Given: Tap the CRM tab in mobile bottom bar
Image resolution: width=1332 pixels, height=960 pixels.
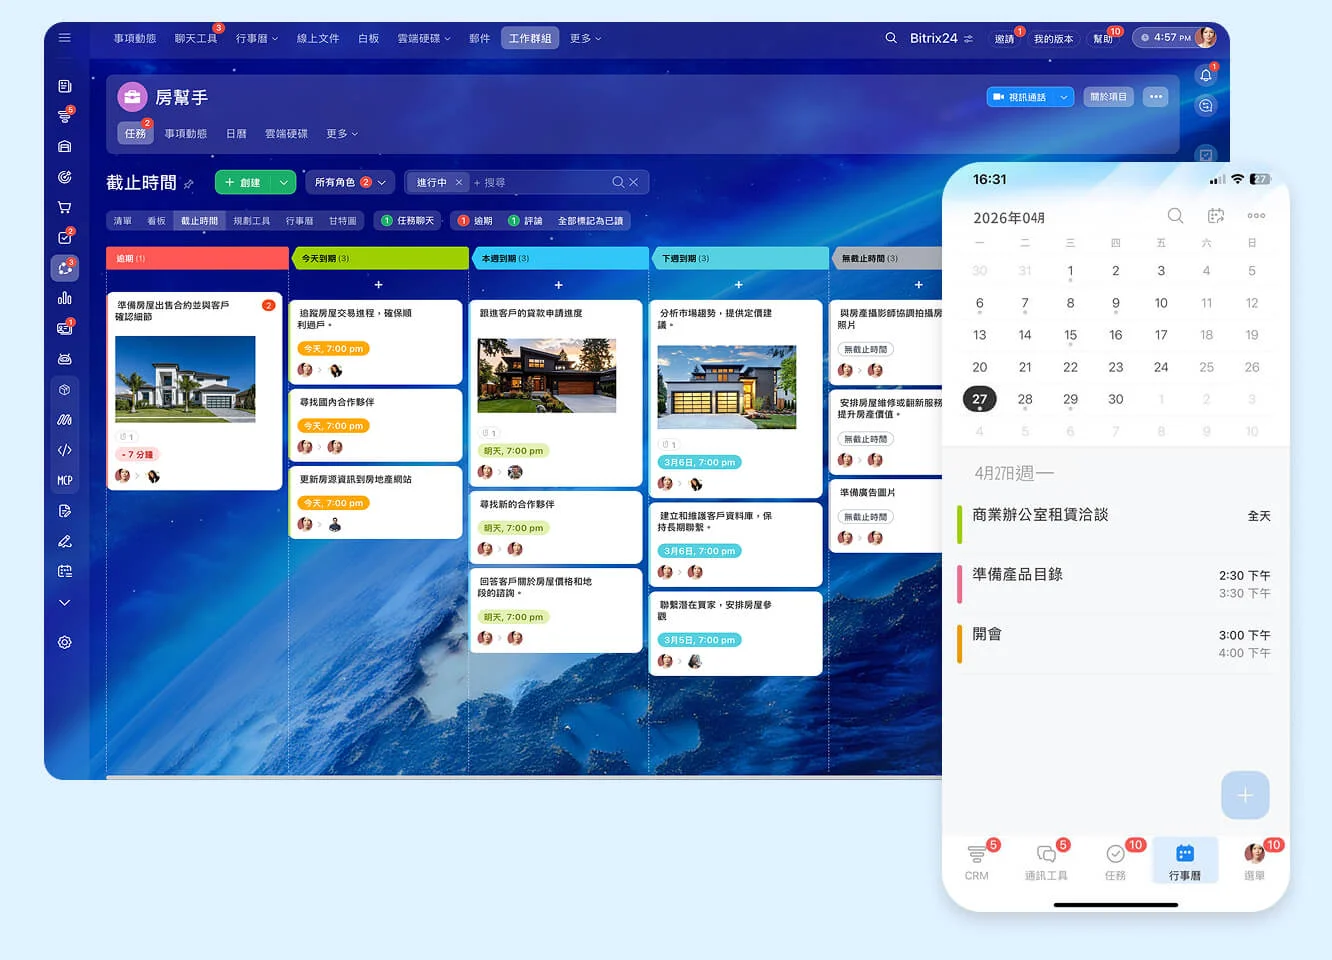Looking at the screenshot, I should click(977, 862).
